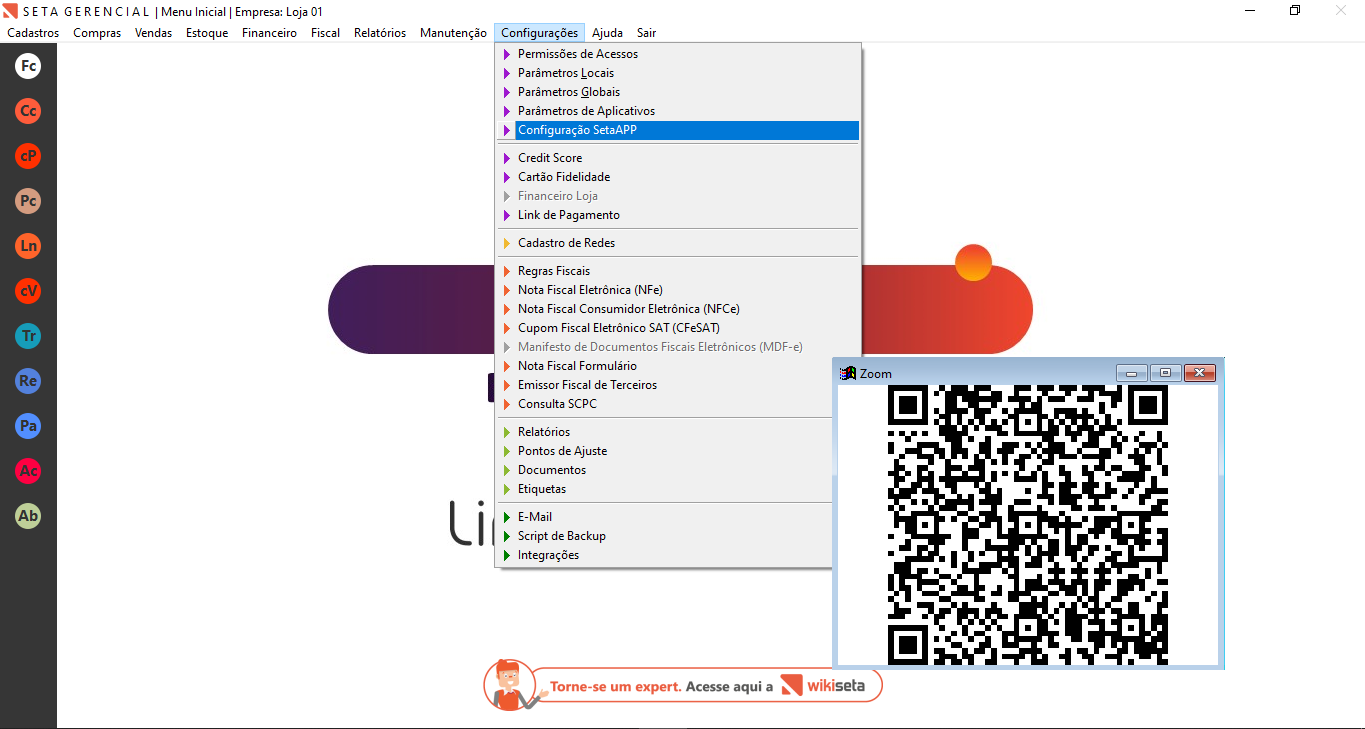Open Cartão Fidelidade option
The height and width of the screenshot is (729, 1365).
678,177
